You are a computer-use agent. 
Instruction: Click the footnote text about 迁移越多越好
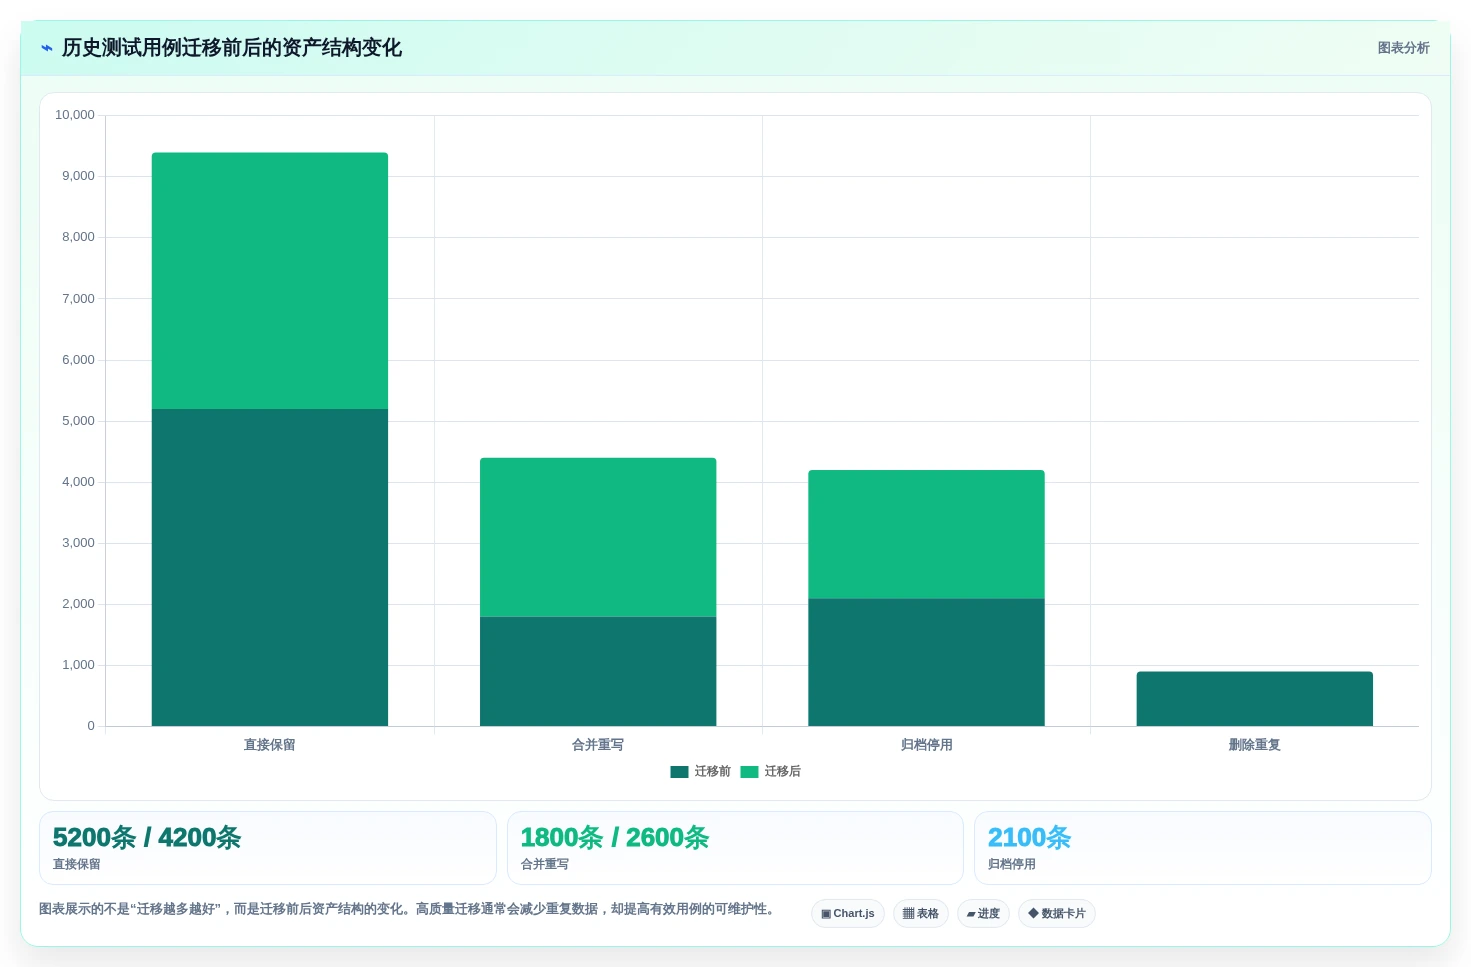[x=408, y=909]
